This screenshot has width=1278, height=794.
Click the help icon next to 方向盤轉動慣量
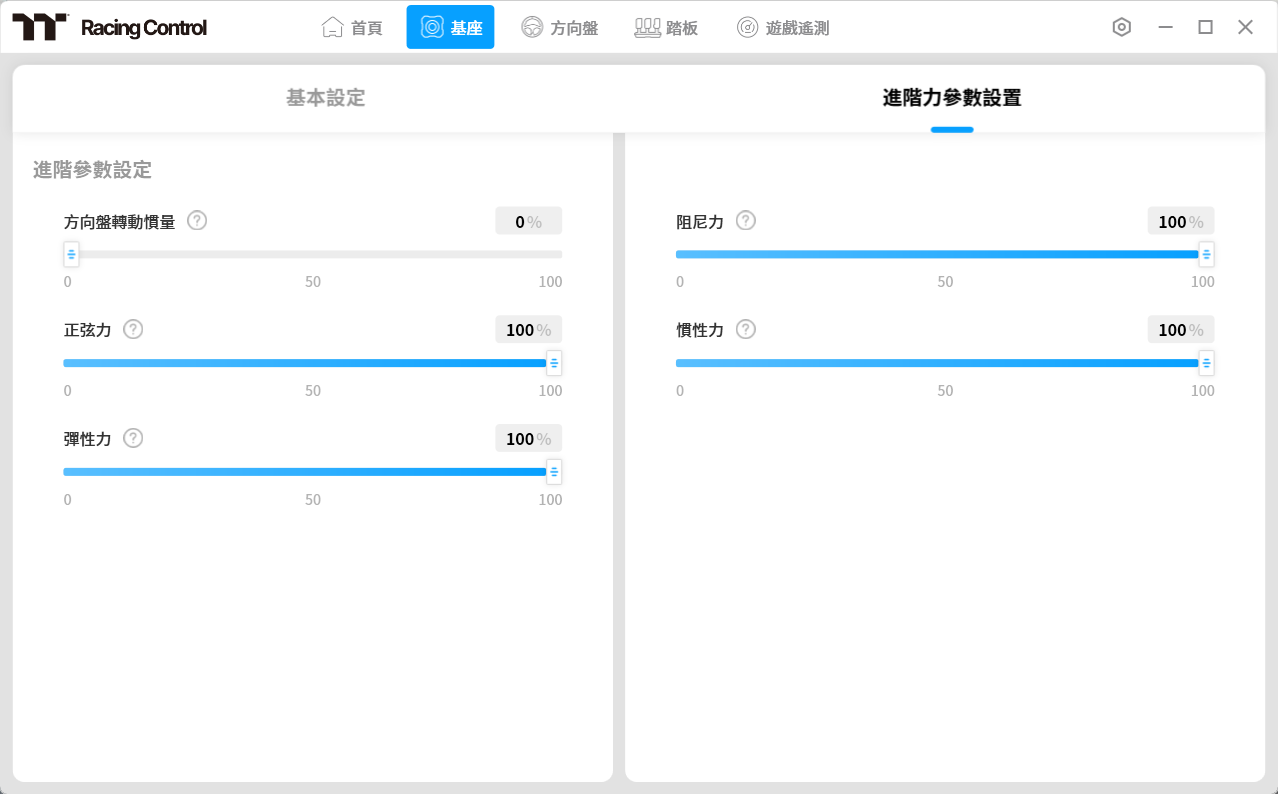197,221
